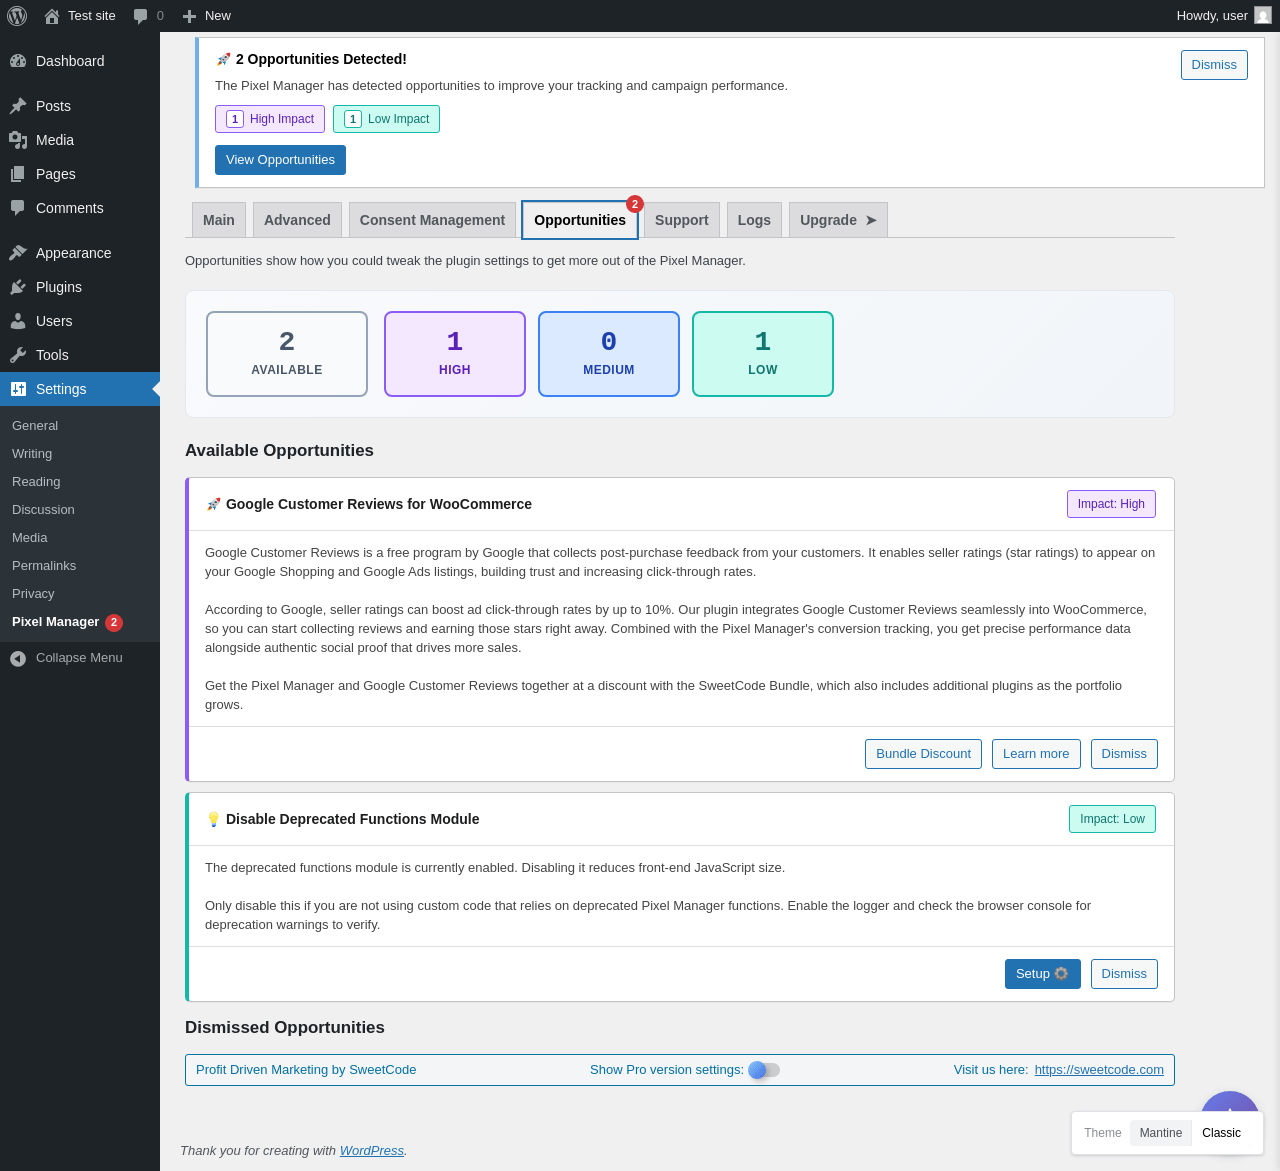Open the sweetcode.com link
The width and height of the screenshot is (1280, 1171).
pos(1099,1070)
